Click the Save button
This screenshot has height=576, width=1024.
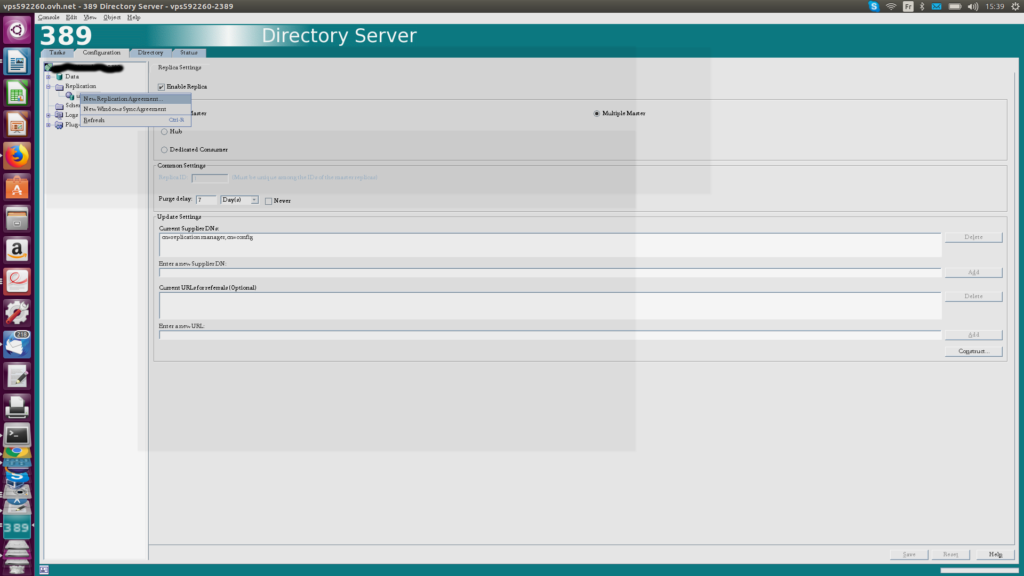point(909,554)
